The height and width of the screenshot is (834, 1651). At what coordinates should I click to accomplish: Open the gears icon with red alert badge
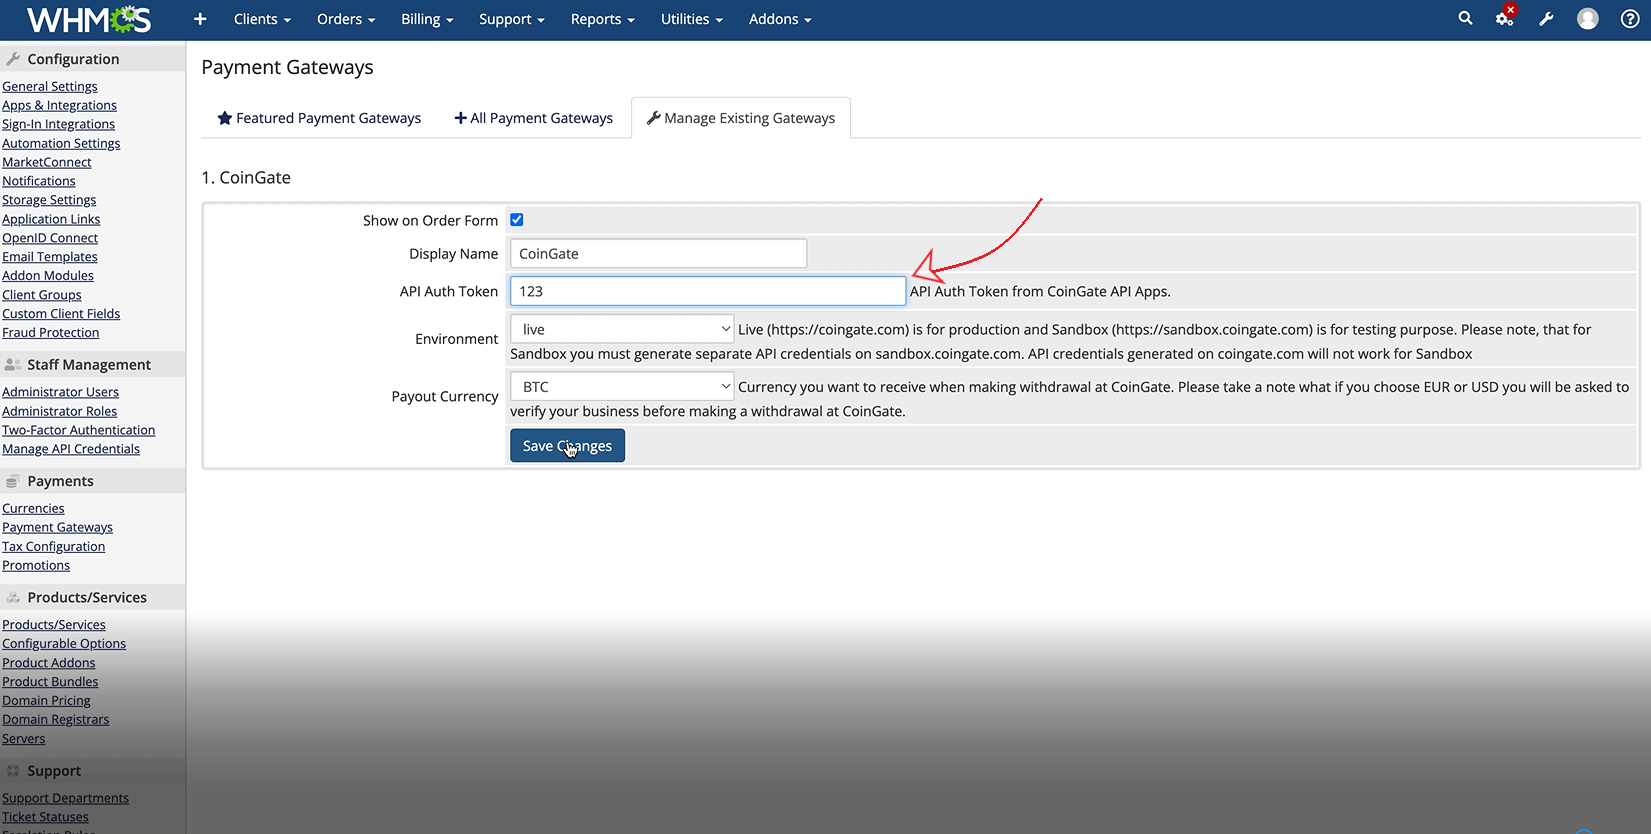1505,17
